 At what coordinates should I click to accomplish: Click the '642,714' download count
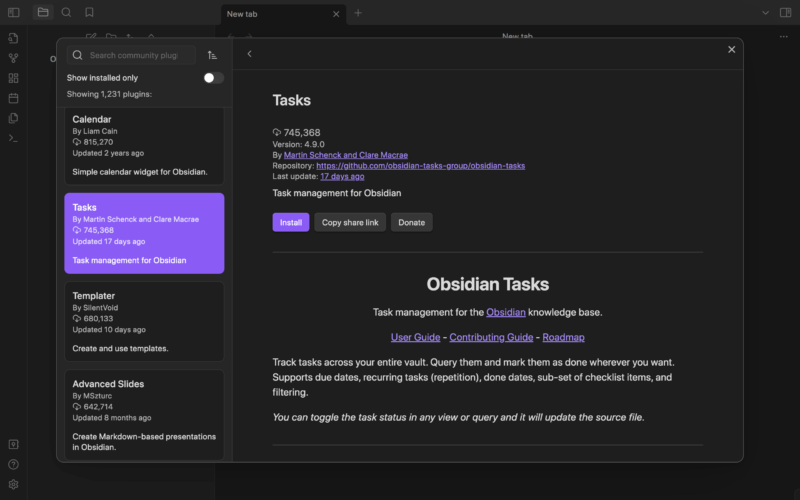coord(98,407)
